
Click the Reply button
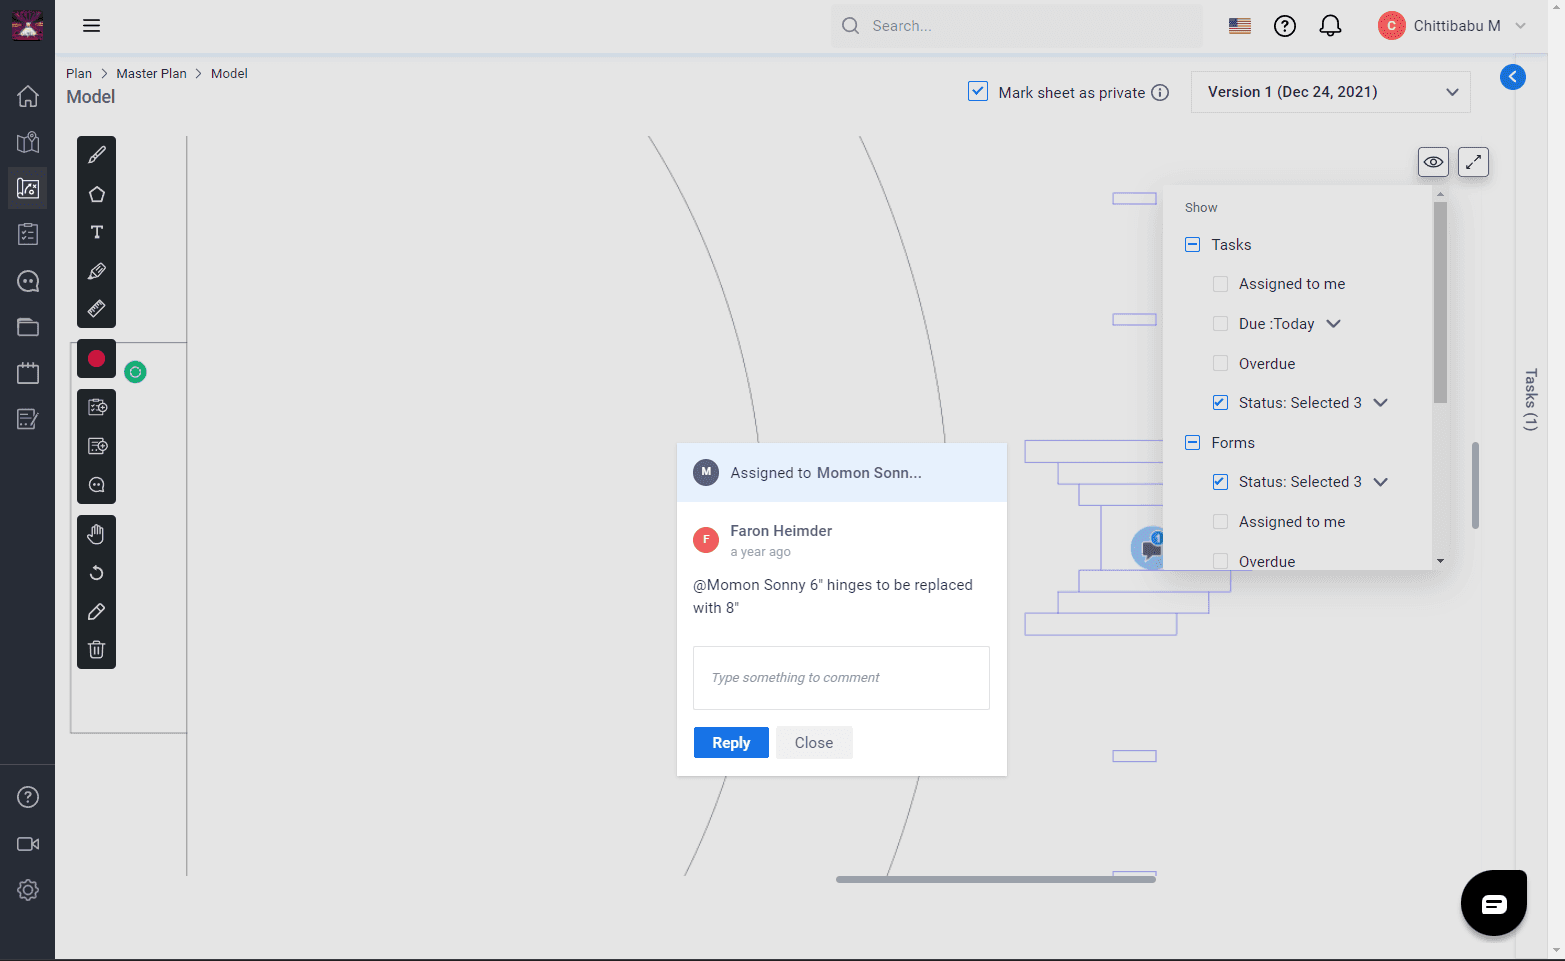(731, 743)
